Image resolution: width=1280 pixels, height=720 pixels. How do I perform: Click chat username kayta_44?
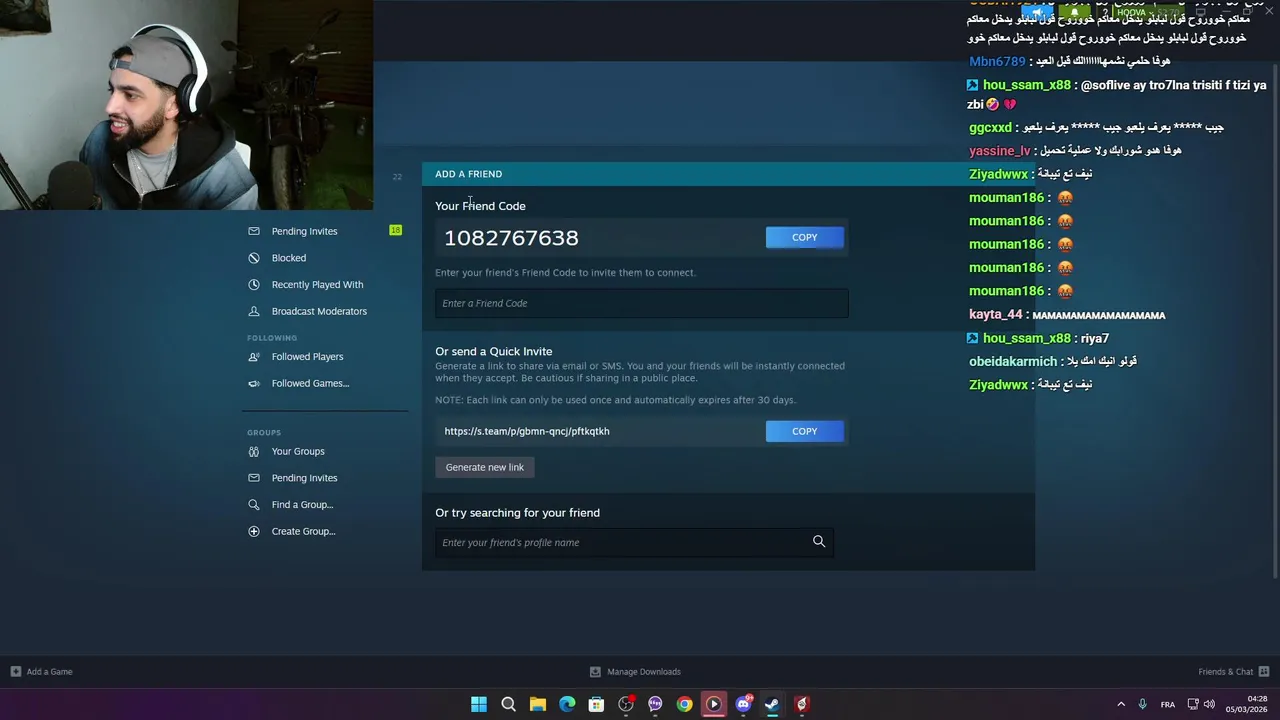(995, 315)
